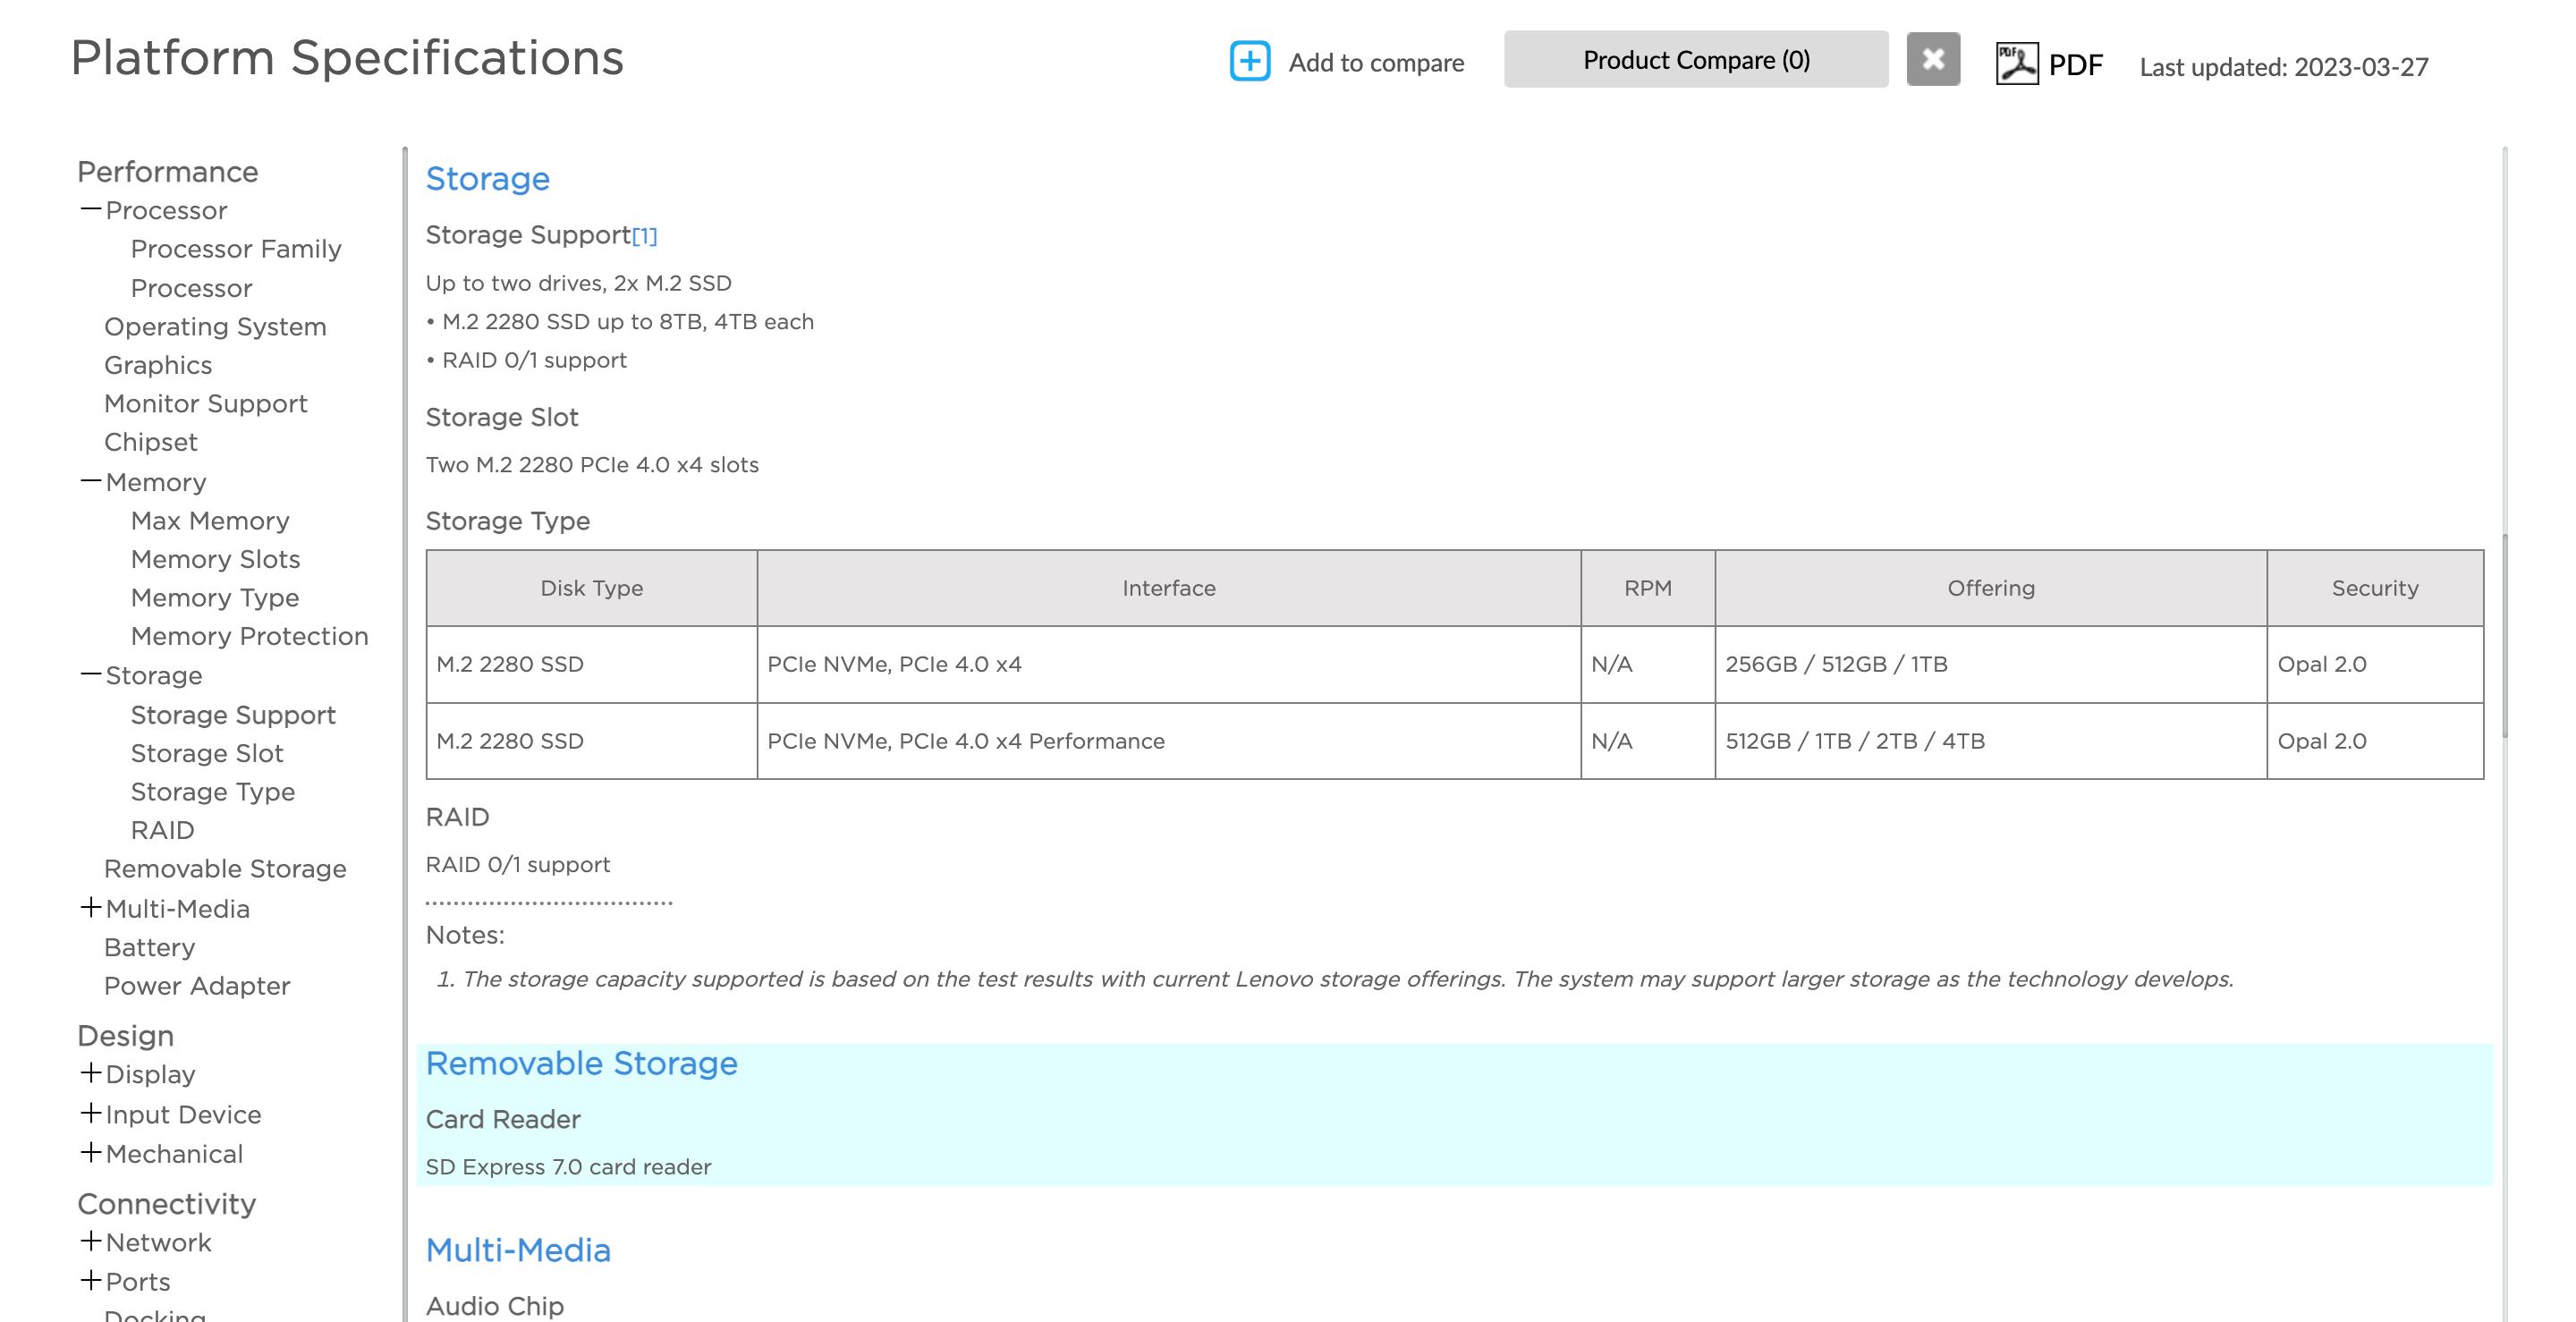Click the right-side vertical scrollbar
2576x1322 pixels.
[2504, 636]
